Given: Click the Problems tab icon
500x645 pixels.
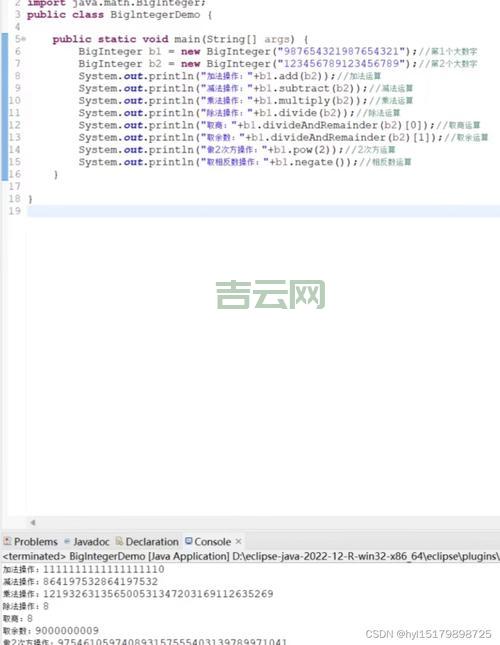Looking at the screenshot, I should pyautogui.click(x=7, y=541).
